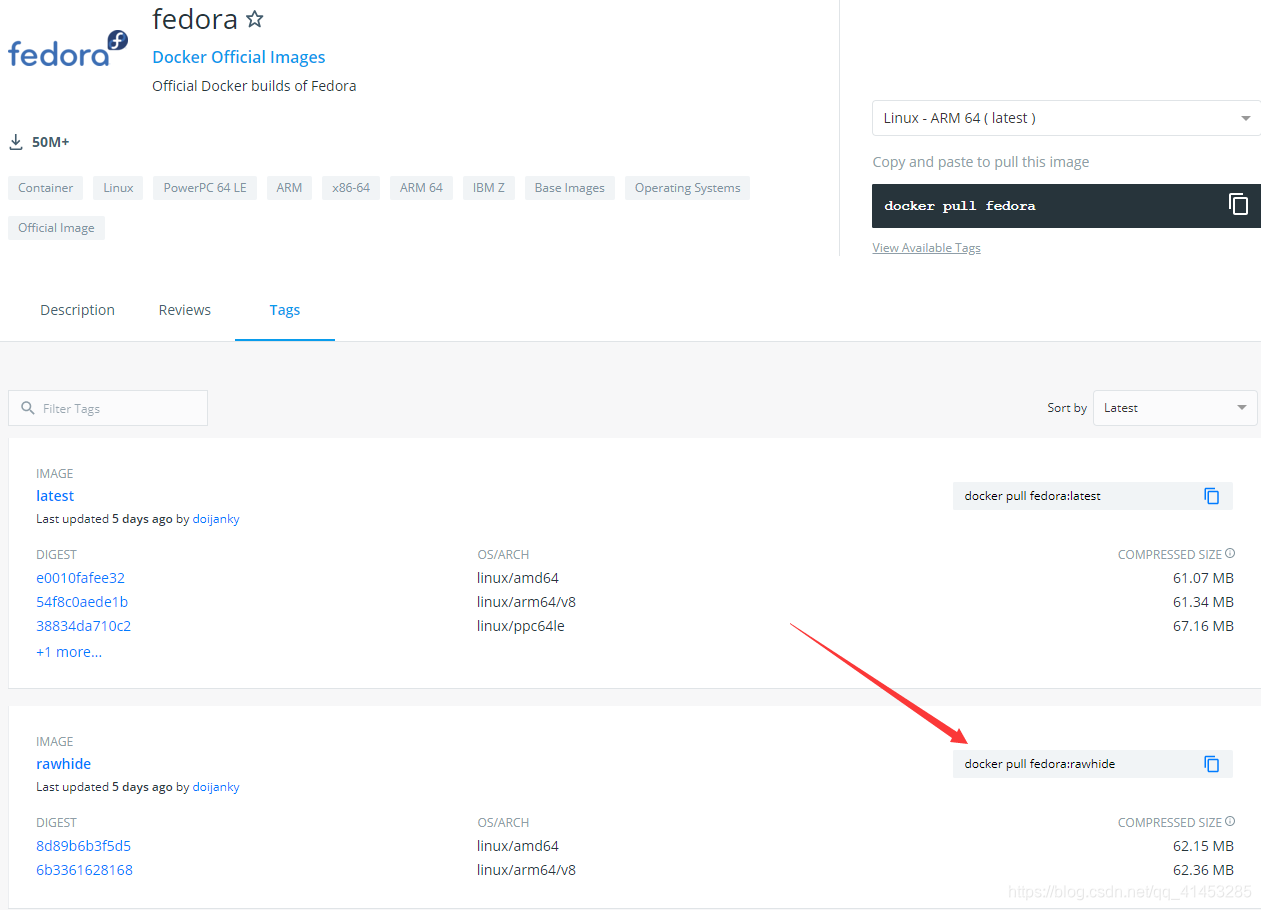Click the docker pull fedora:latest text
Screen dimensions: 1261x910
[1032, 496]
